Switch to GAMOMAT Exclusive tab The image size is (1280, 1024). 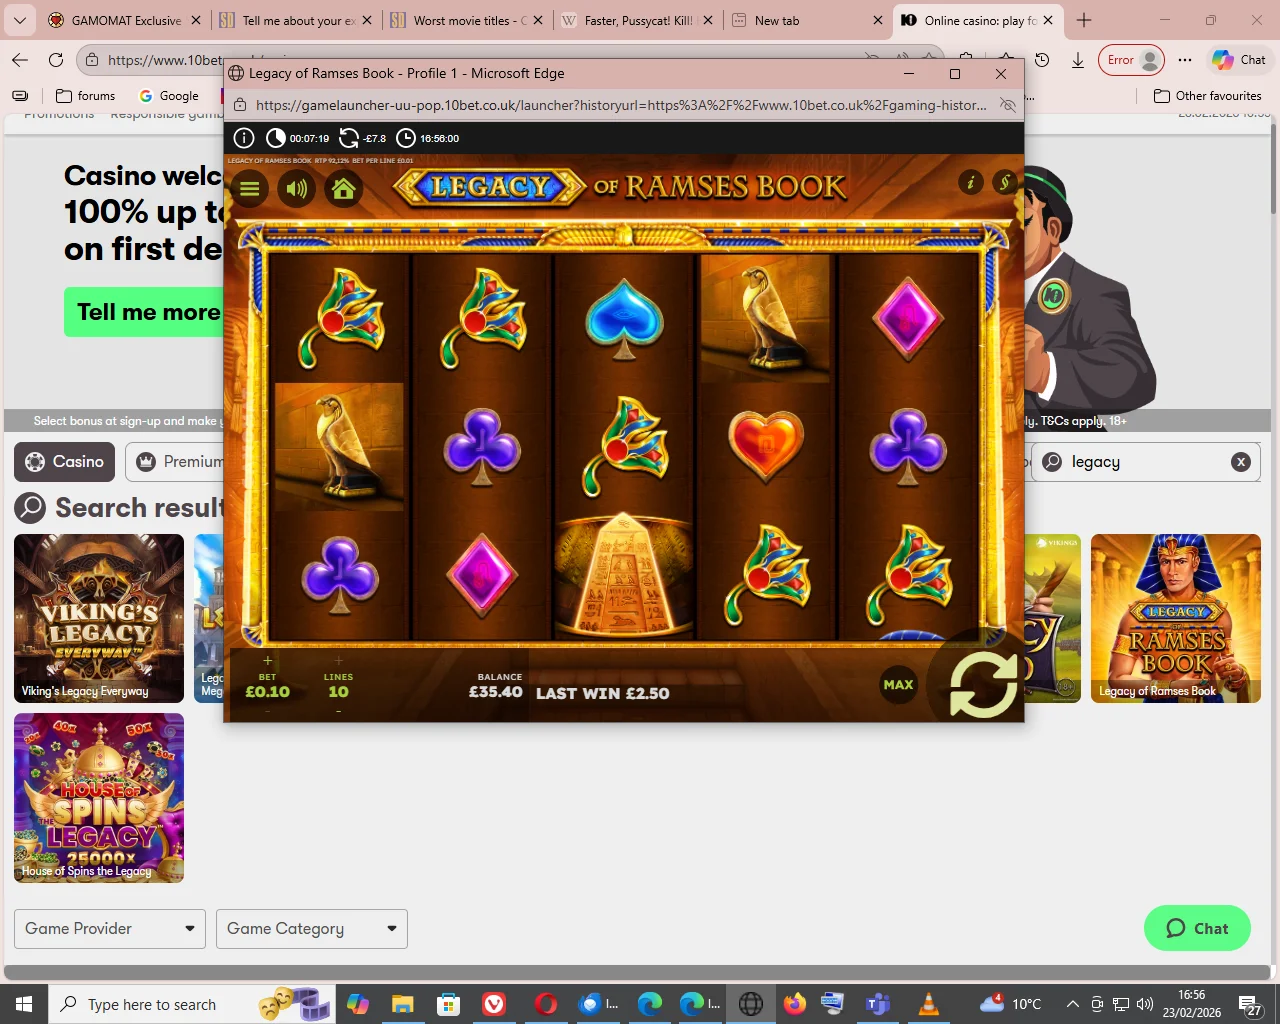coord(124,20)
